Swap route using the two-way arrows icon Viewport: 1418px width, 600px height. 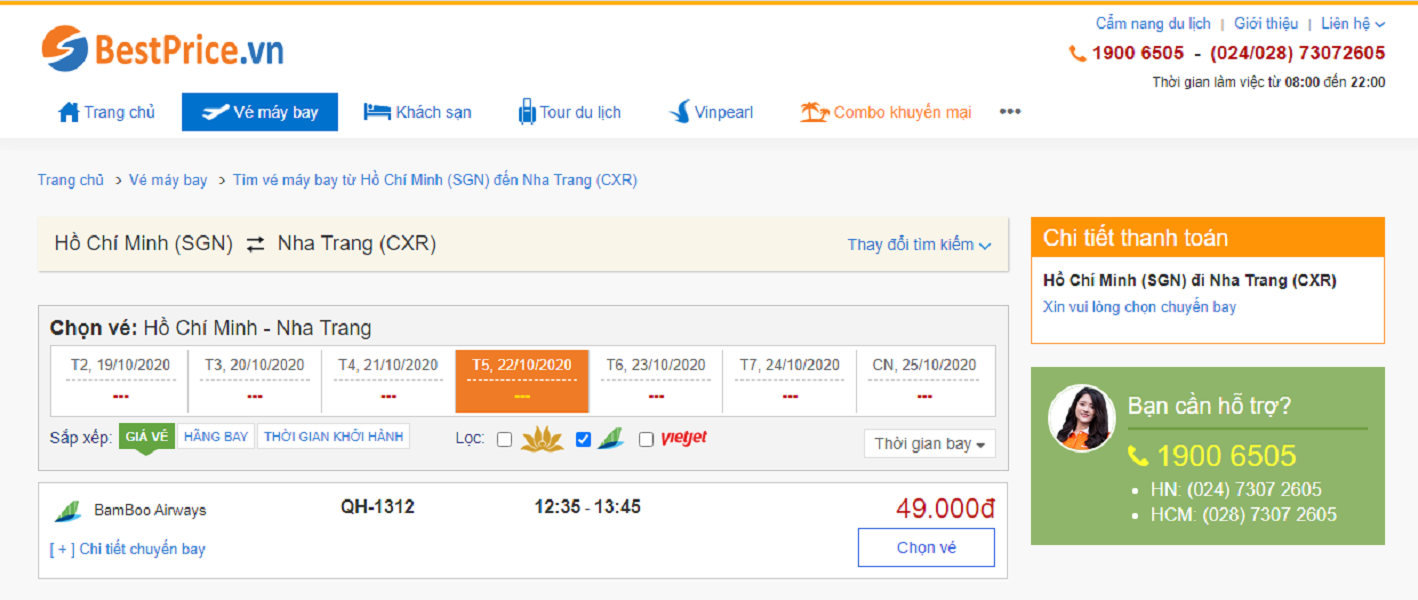(256, 244)
